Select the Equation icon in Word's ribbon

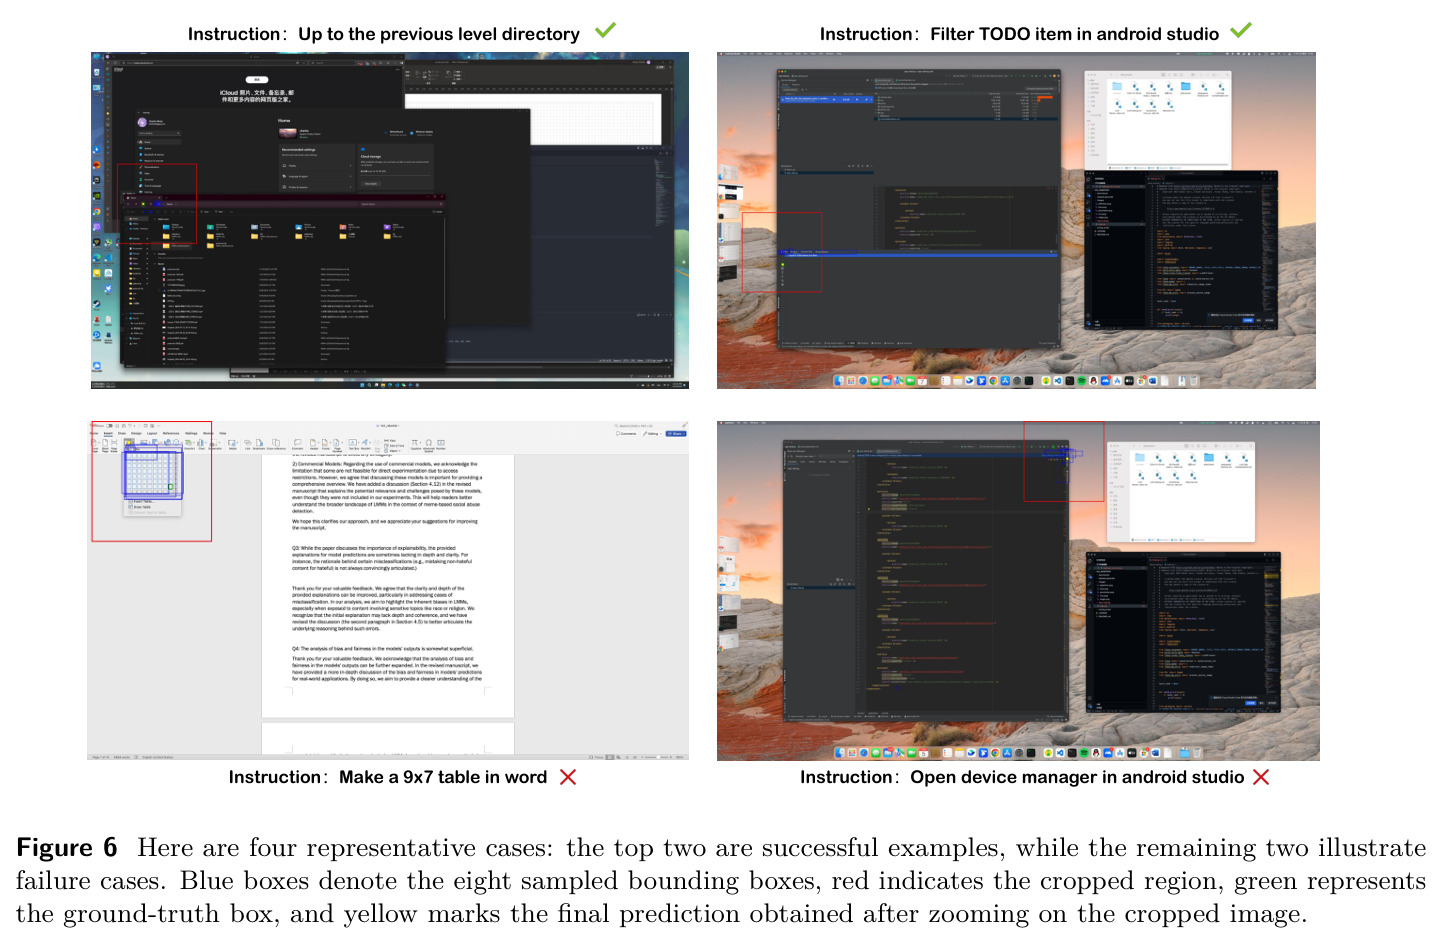tap(416, 444)
